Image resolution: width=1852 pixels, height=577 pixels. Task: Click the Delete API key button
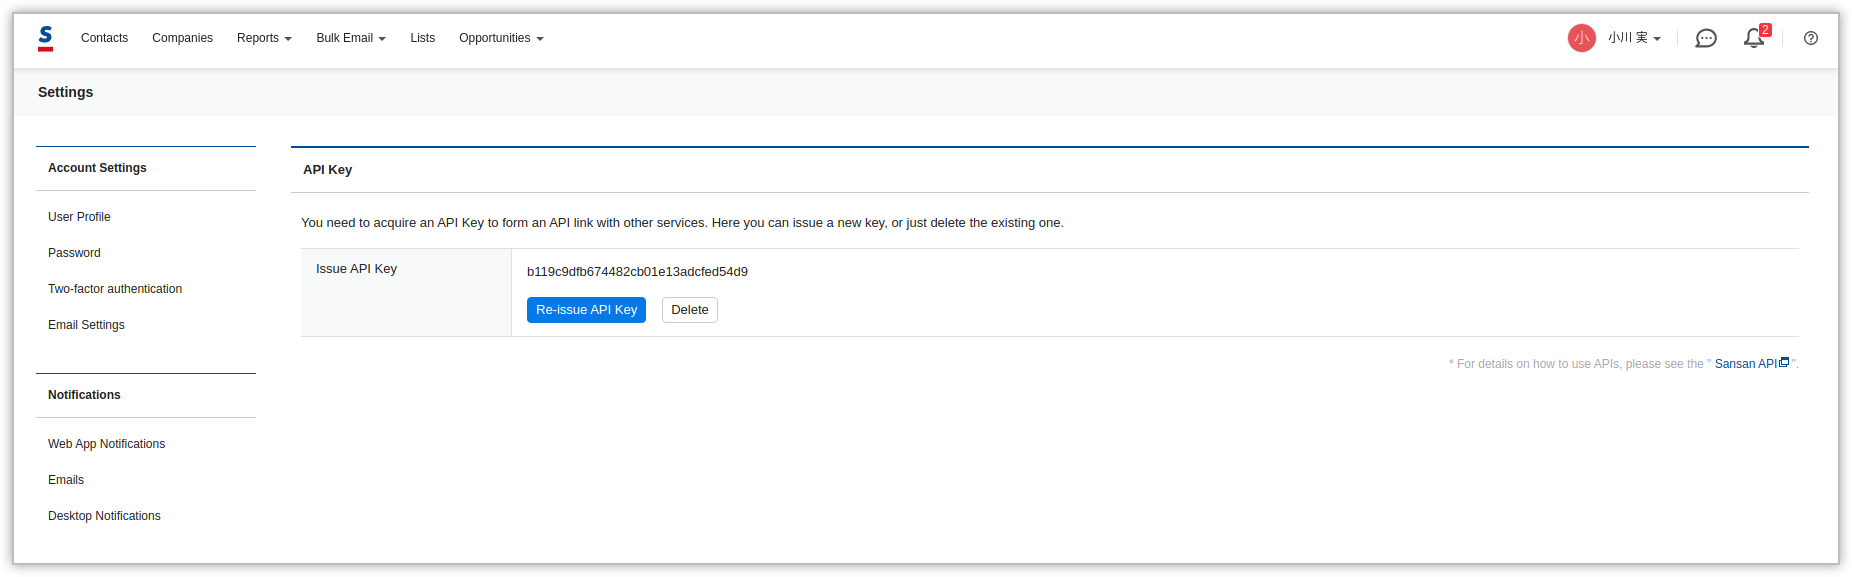(689, 310)
